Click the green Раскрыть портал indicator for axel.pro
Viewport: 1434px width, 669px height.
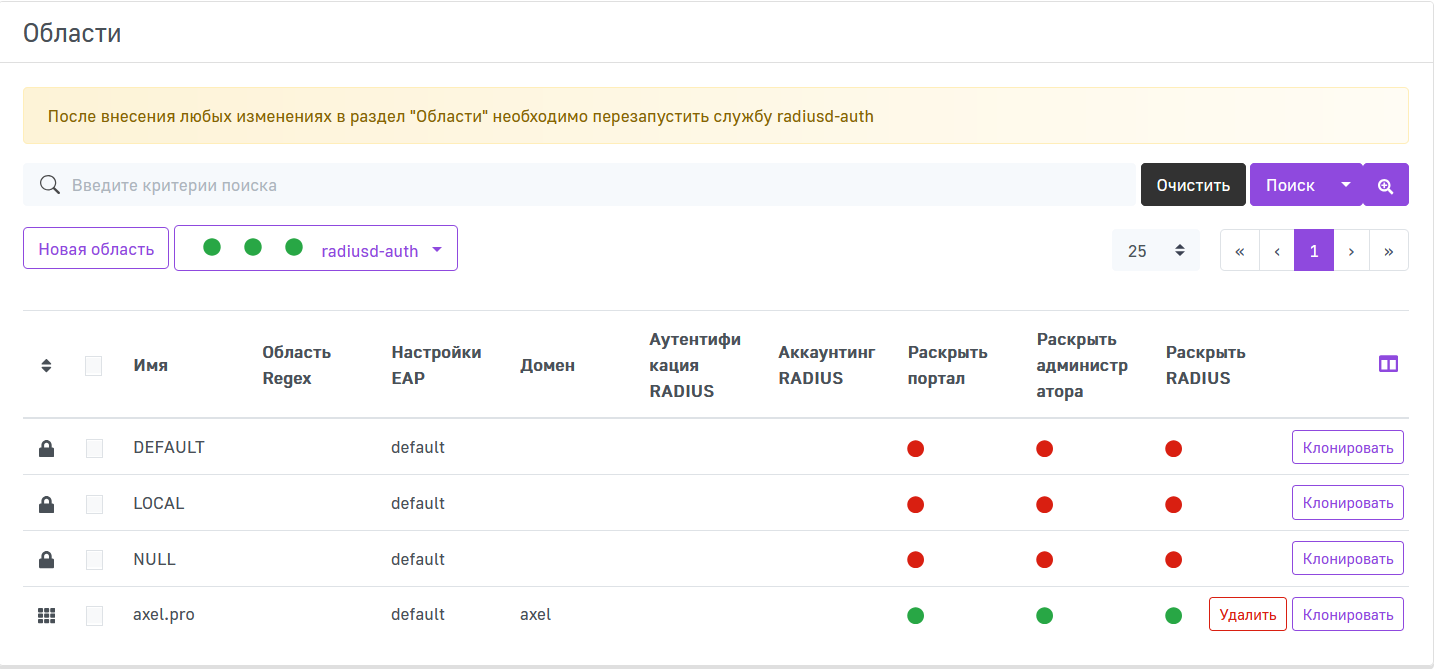[915, 615]
